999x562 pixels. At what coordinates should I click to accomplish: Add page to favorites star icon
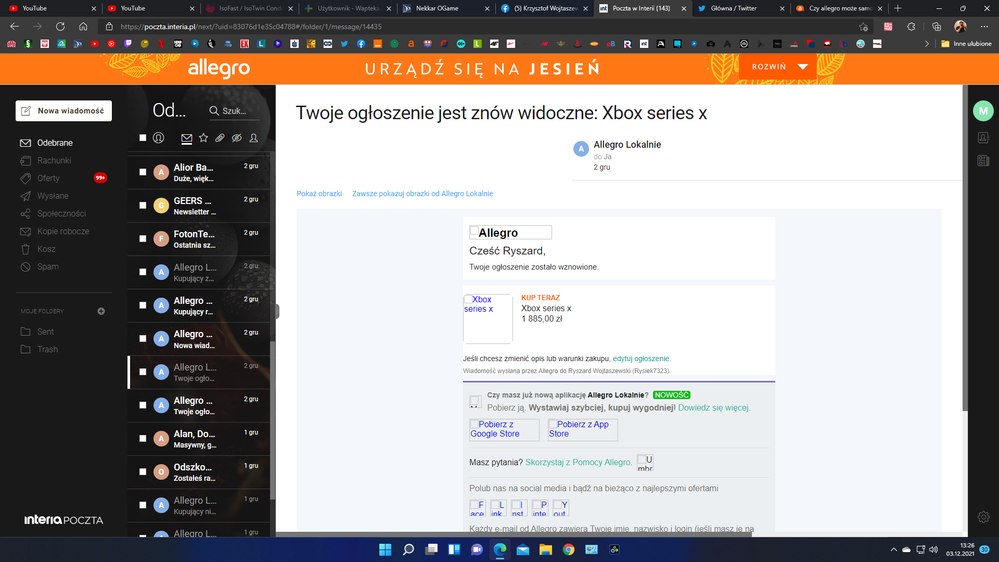point(863,27)
